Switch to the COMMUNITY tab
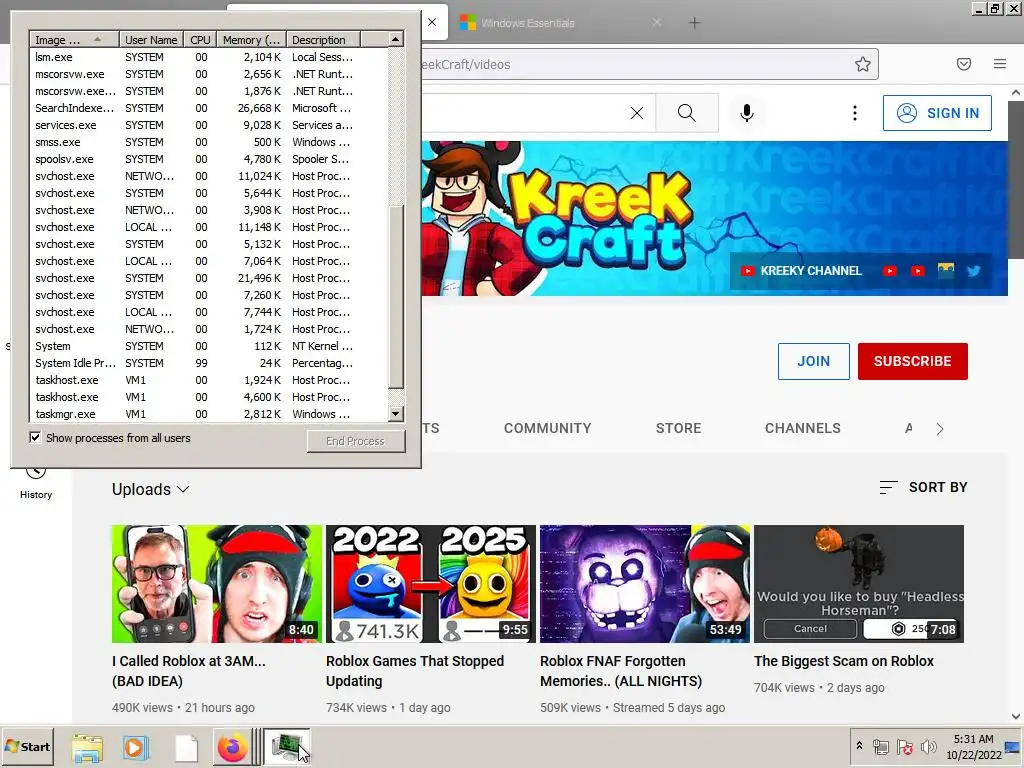 tap(547, 428)
